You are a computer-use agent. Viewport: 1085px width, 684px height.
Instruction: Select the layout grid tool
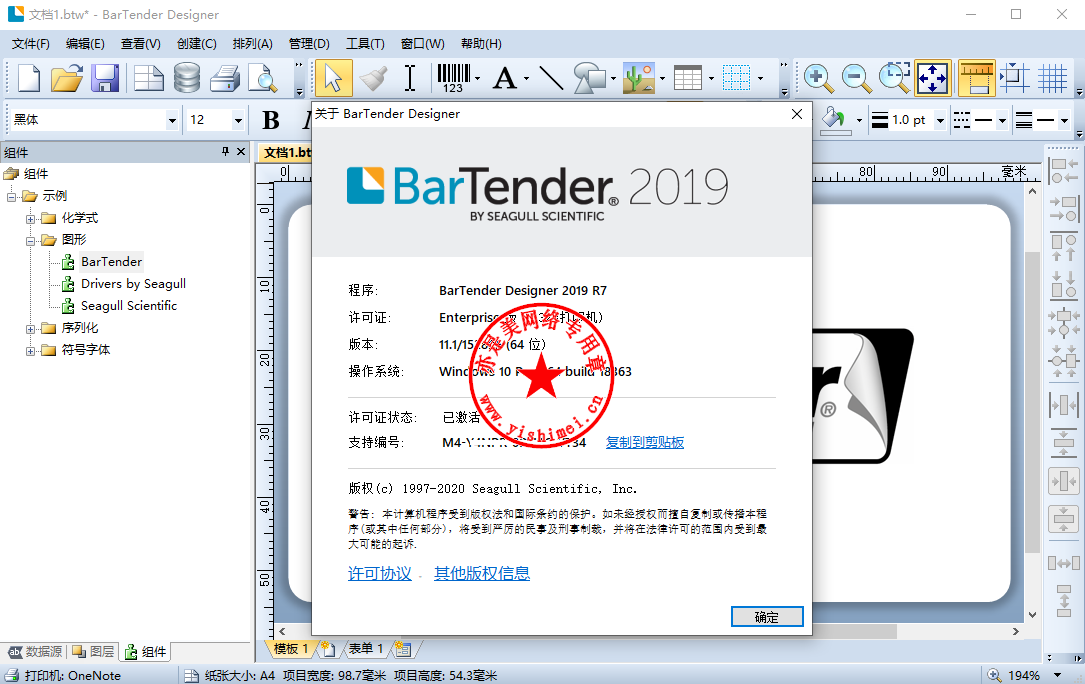(x=736, y=78)
